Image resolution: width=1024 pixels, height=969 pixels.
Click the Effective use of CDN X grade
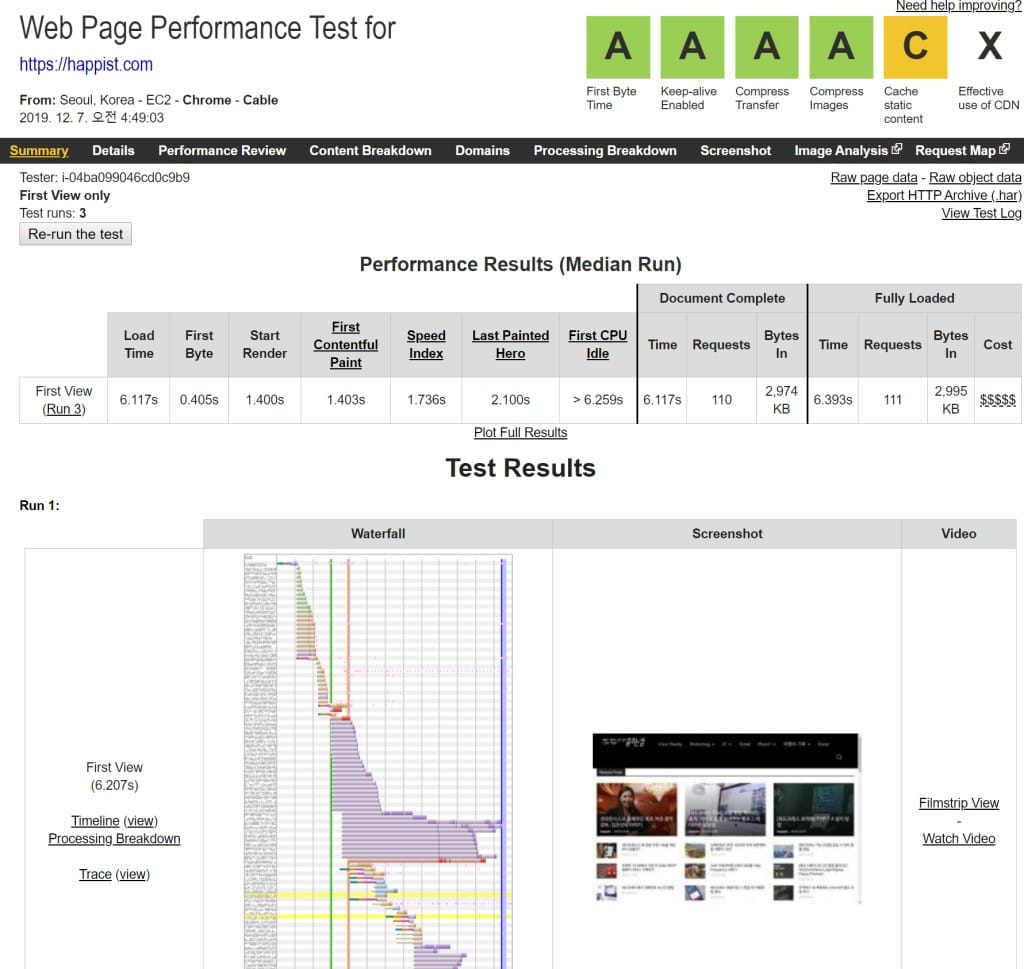coord(988,47)
